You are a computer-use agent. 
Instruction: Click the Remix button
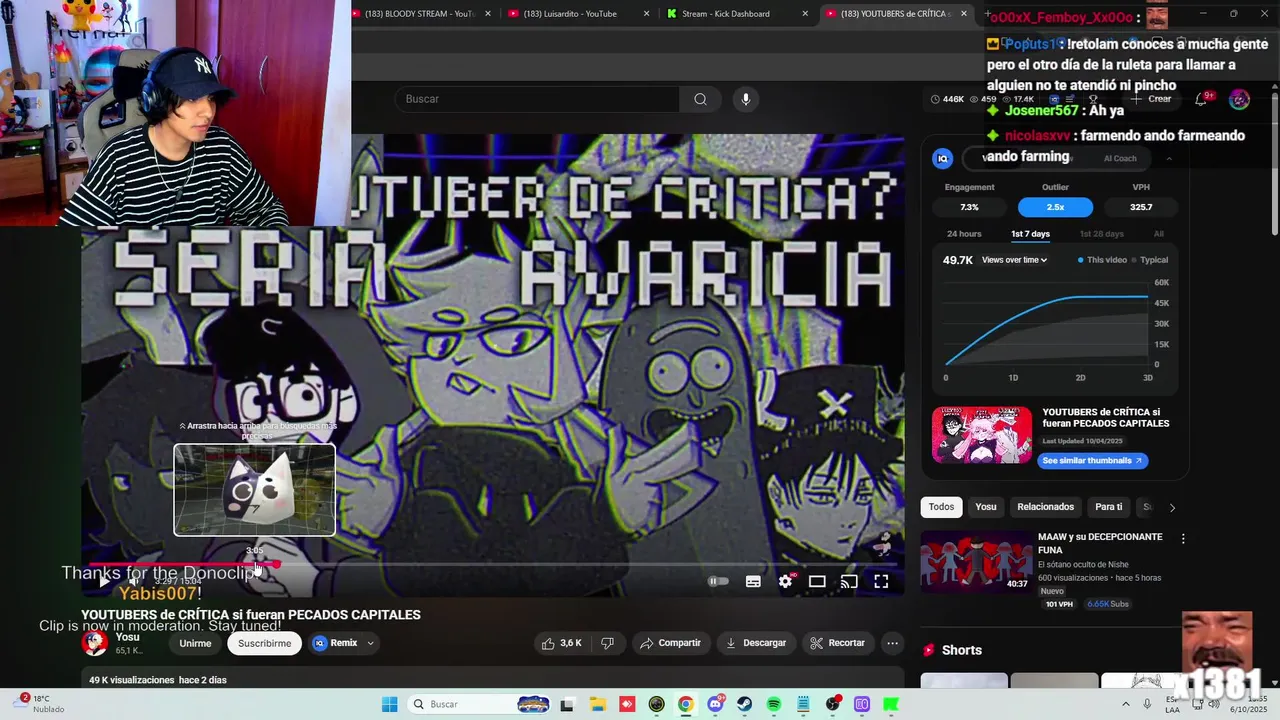coord(335,643)
